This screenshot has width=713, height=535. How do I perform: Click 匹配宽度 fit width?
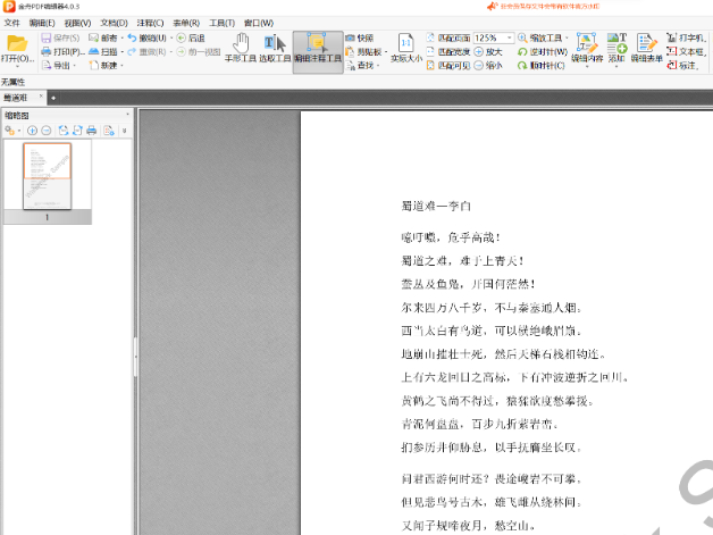click(448, 52)
